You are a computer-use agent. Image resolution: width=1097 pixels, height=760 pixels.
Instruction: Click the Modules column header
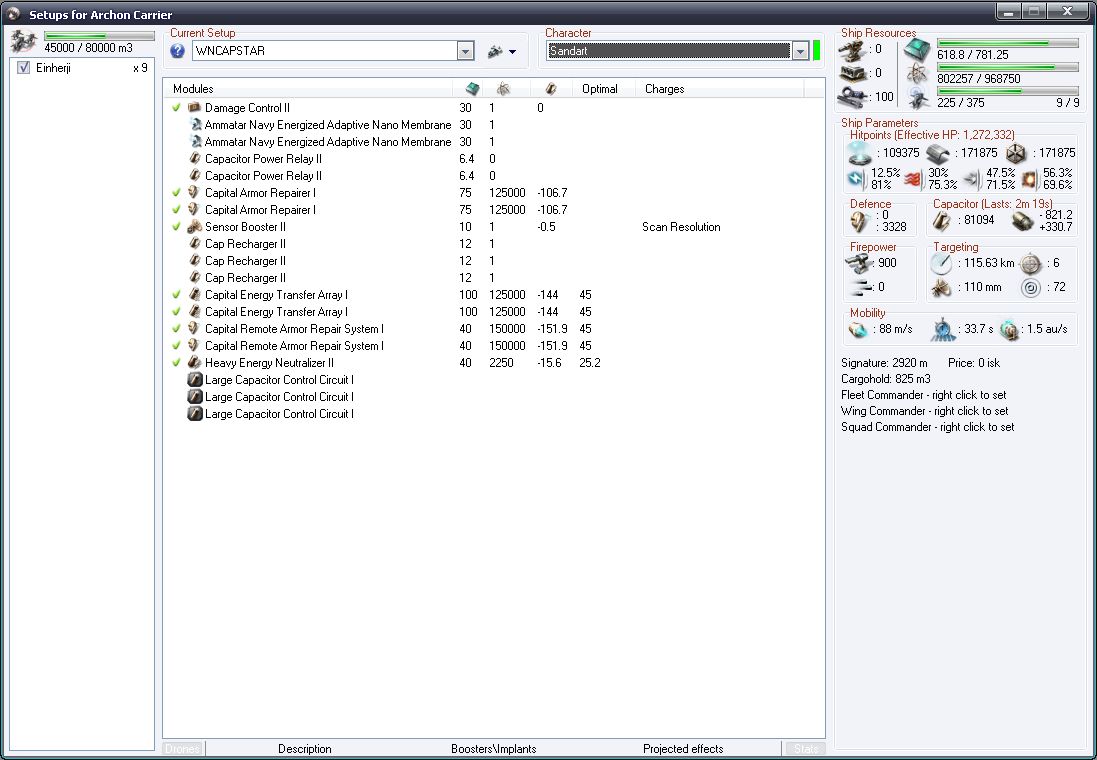coord(308,89)
